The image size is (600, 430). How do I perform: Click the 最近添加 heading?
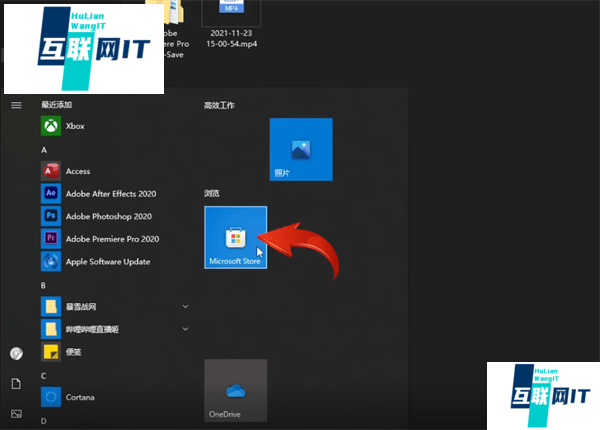pos(57,104)
